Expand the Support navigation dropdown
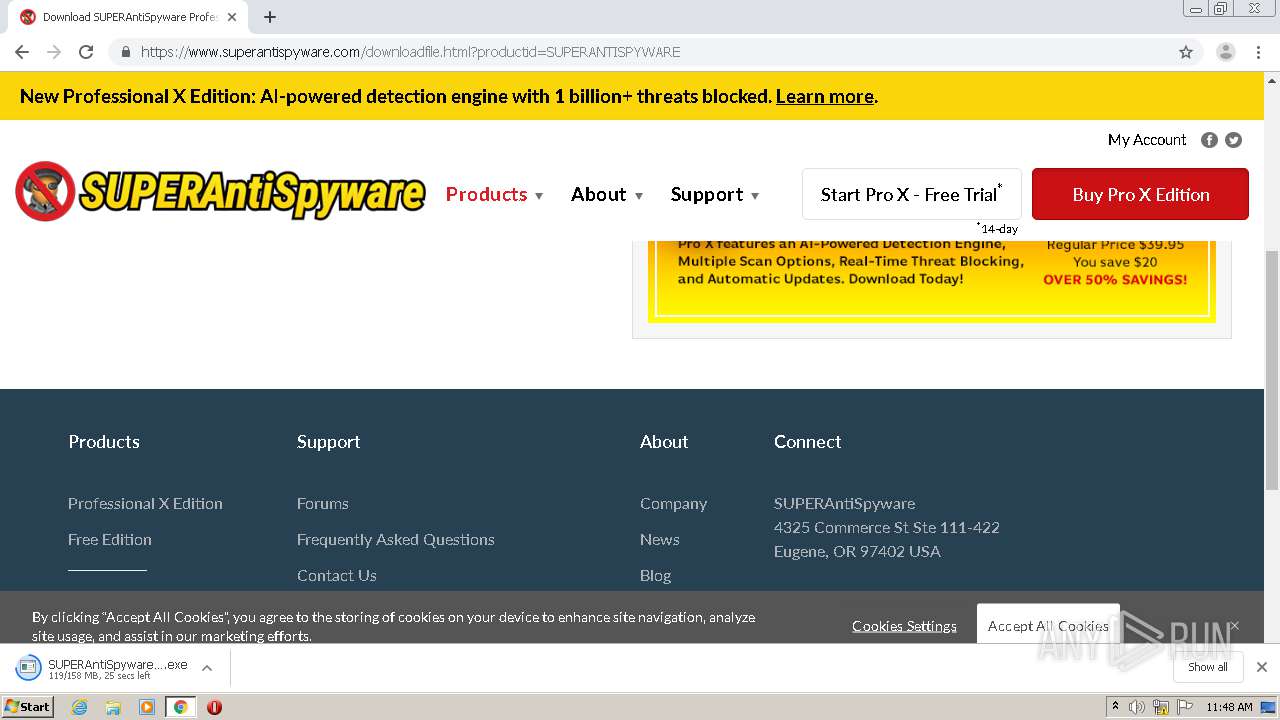Image resolution: width=1280 pixels, height=720 pixels. coord(715,195)
